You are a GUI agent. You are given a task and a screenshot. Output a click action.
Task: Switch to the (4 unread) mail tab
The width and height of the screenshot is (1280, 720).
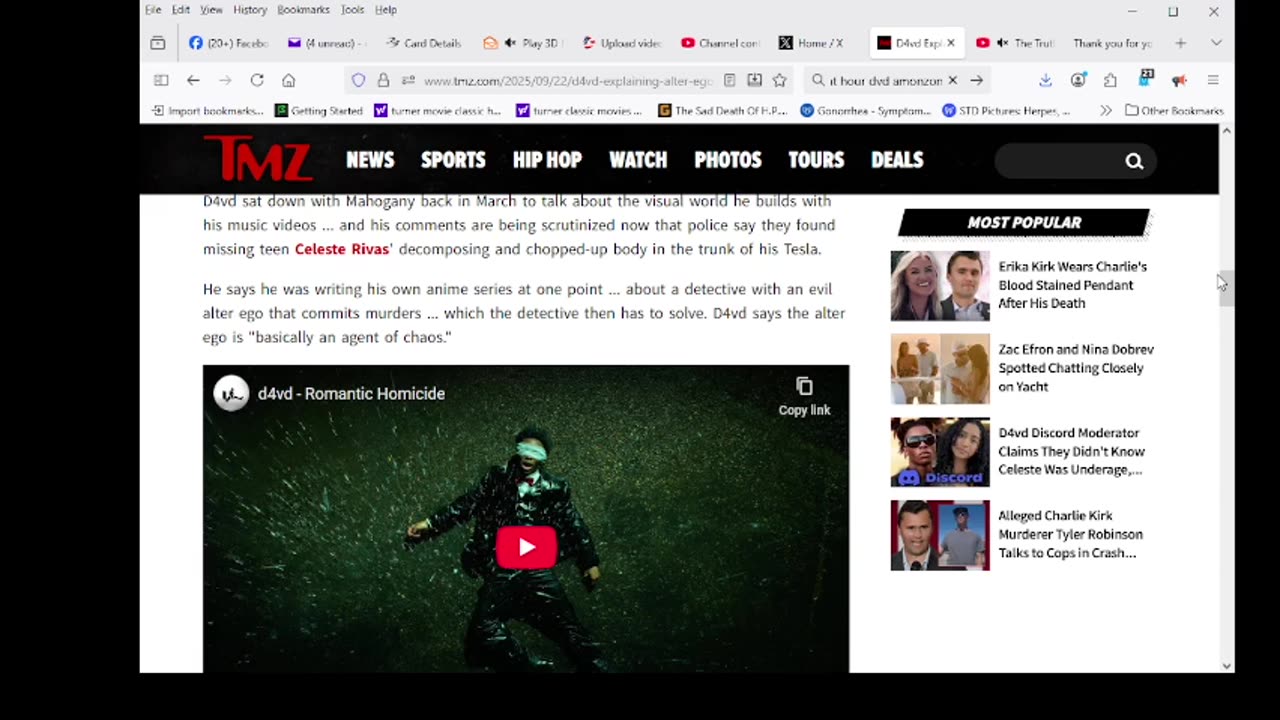click(326, 43)
